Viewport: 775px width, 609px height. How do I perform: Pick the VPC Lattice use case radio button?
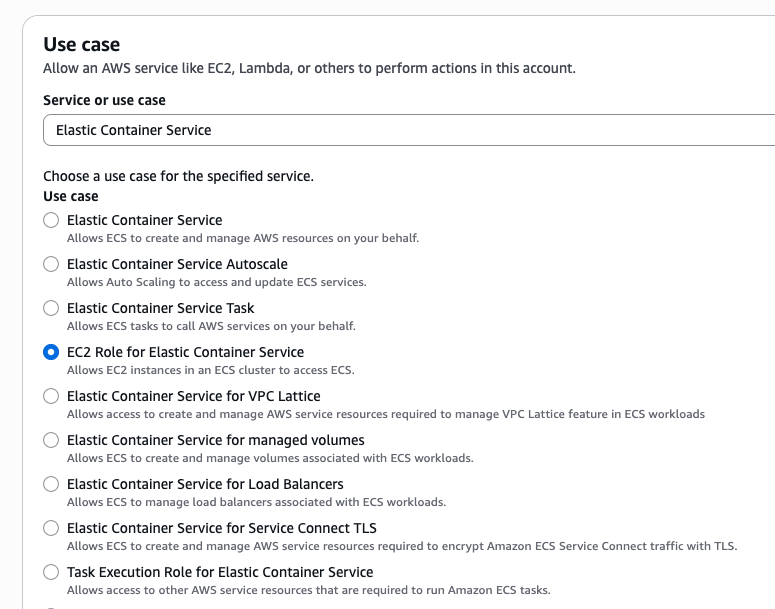pos(51,396)
